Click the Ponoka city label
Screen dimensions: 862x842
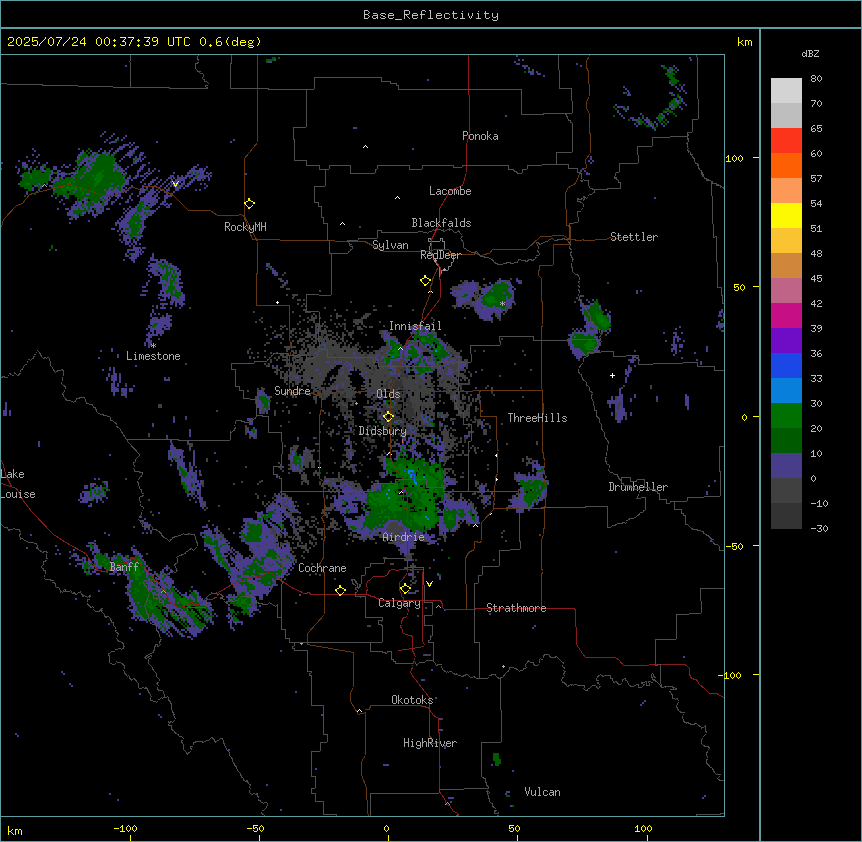click(x=480, y=136)
